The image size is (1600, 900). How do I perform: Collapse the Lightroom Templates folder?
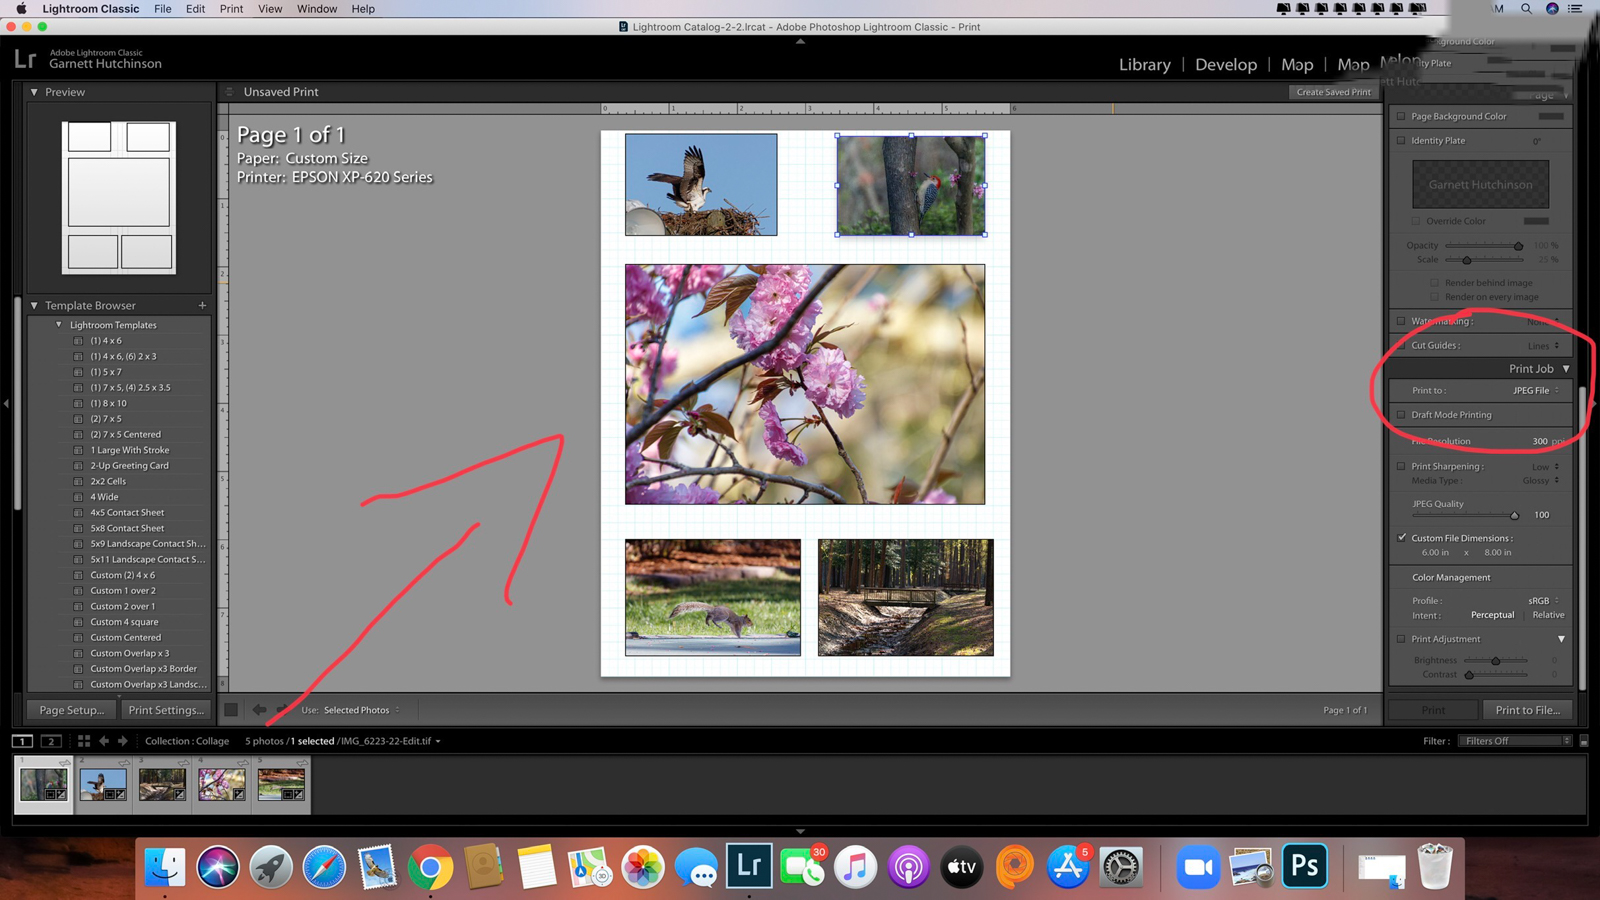pyautogui.click(x=58, y=324)
